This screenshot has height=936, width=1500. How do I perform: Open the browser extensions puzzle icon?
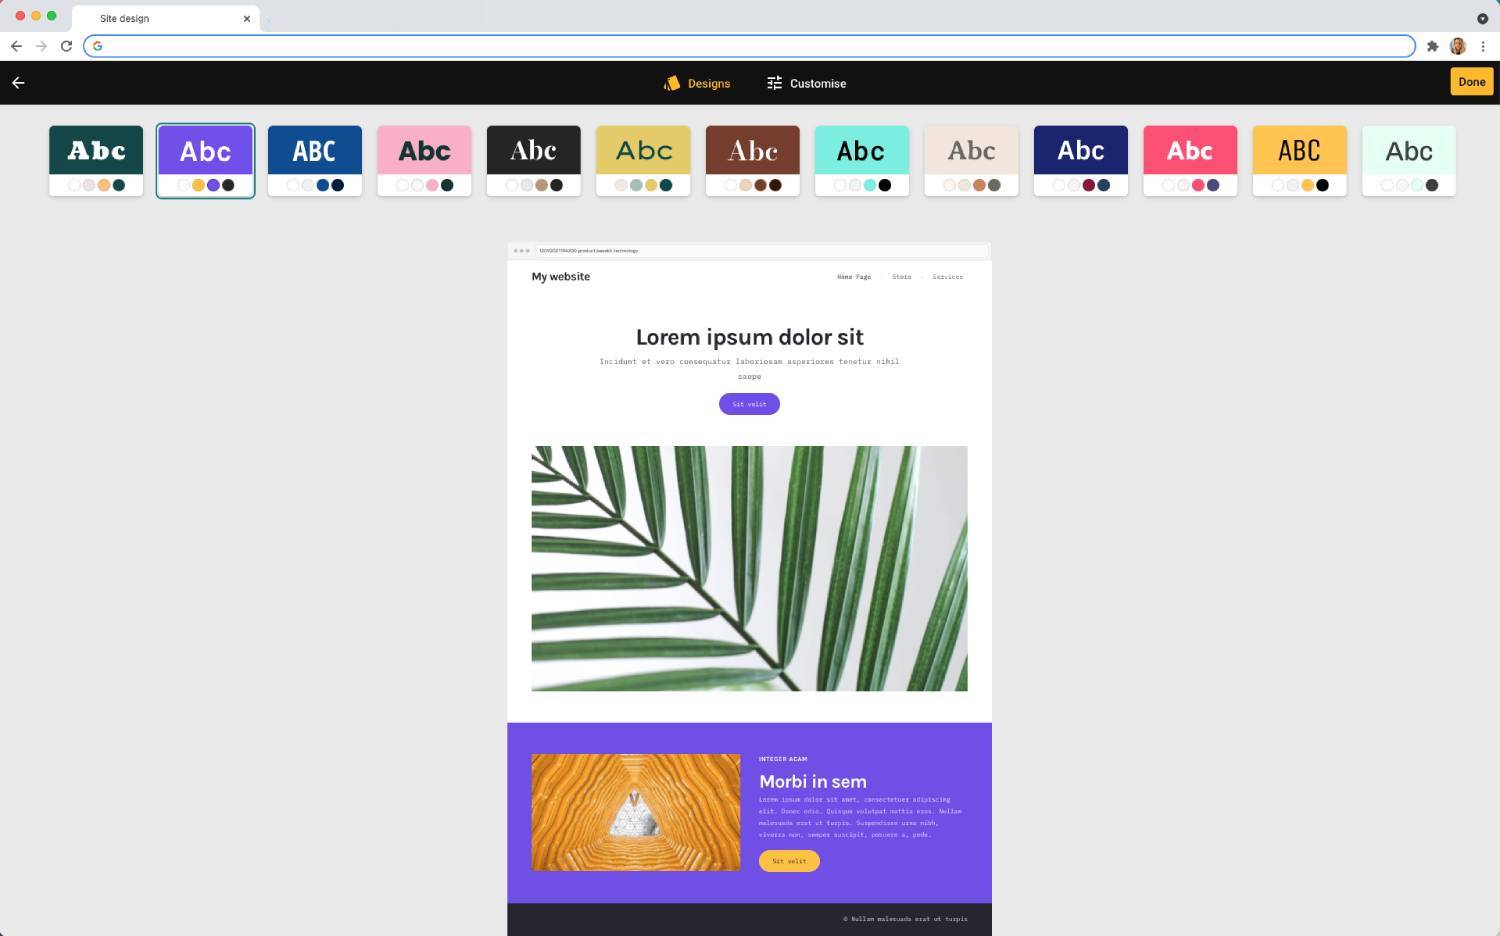pyautogui.click(x=1432, y=46)
